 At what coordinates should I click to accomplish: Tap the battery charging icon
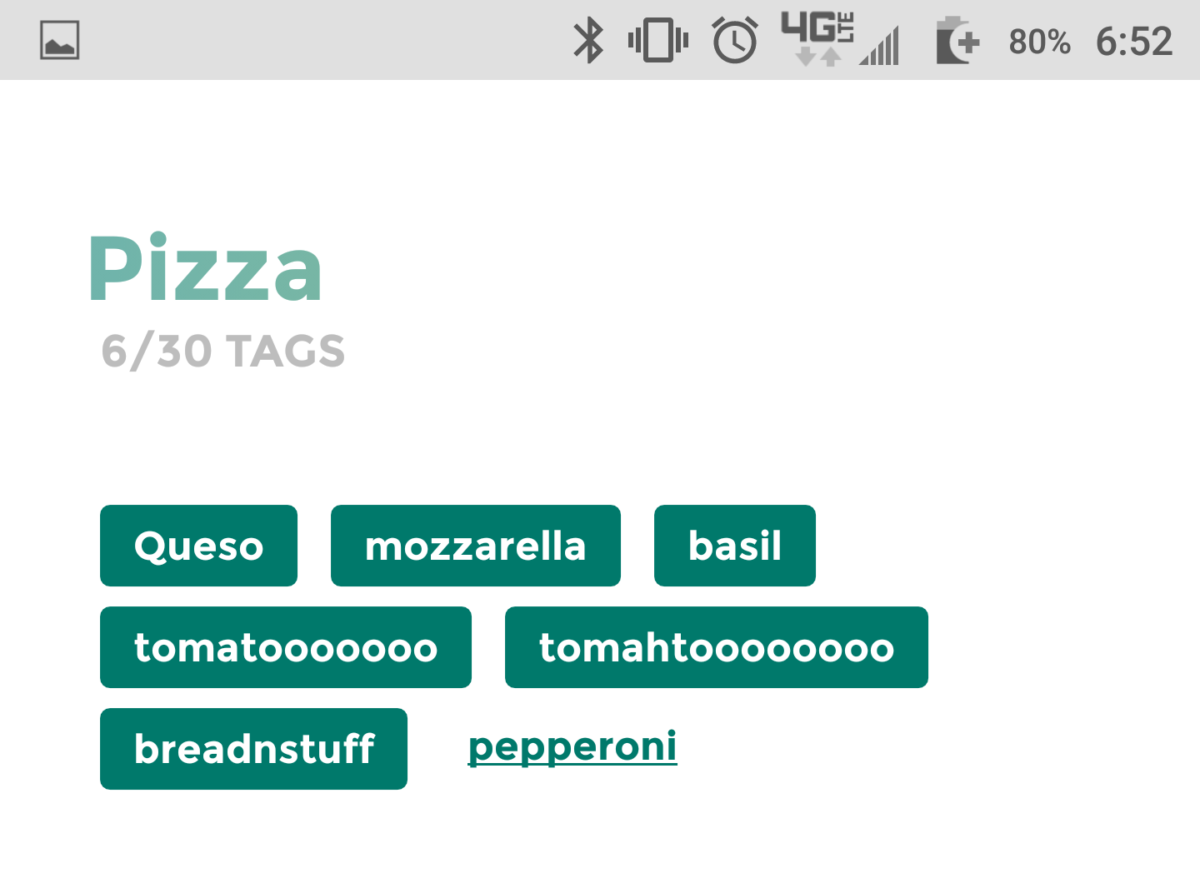tap(956, 42)
